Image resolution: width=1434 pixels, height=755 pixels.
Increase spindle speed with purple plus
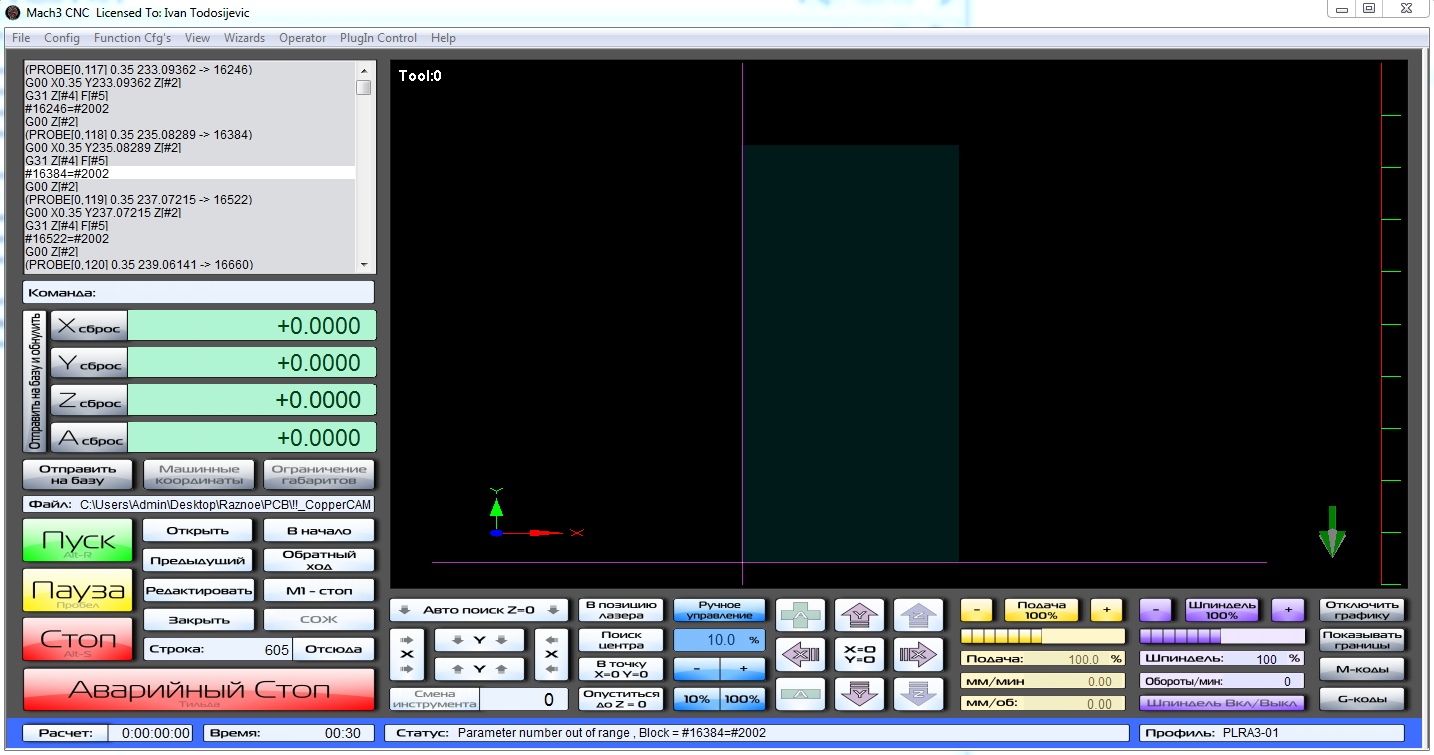1288,610
